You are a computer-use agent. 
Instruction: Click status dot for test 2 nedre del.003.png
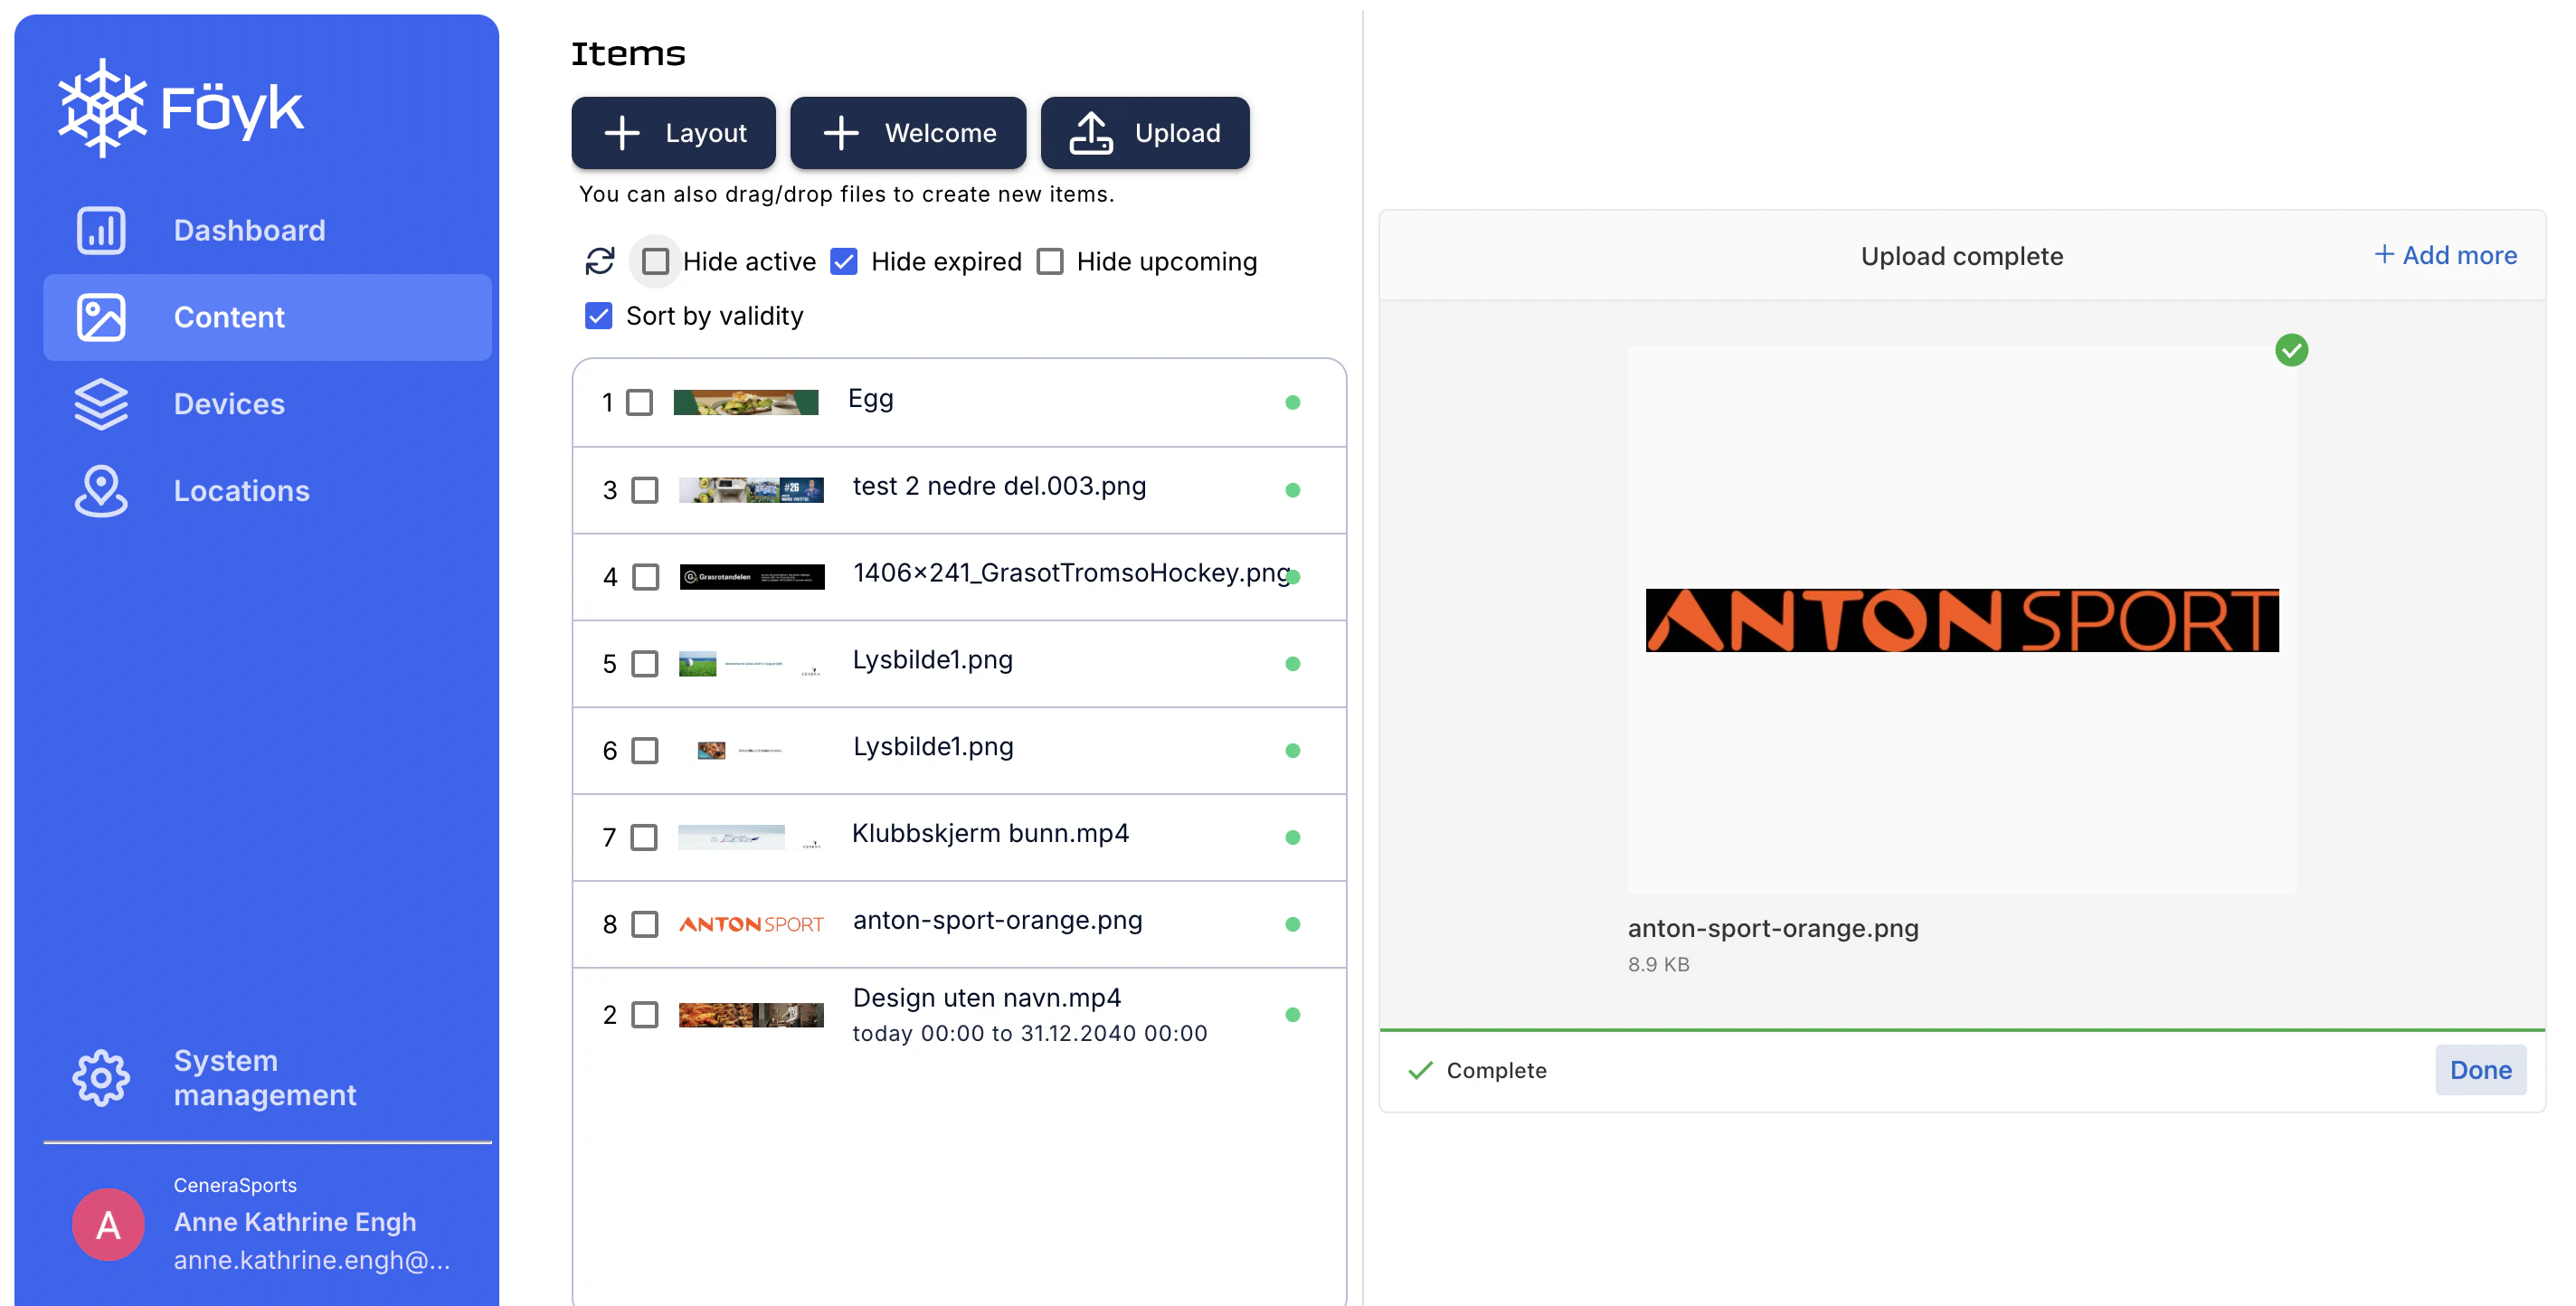(x=1292, y=490)
